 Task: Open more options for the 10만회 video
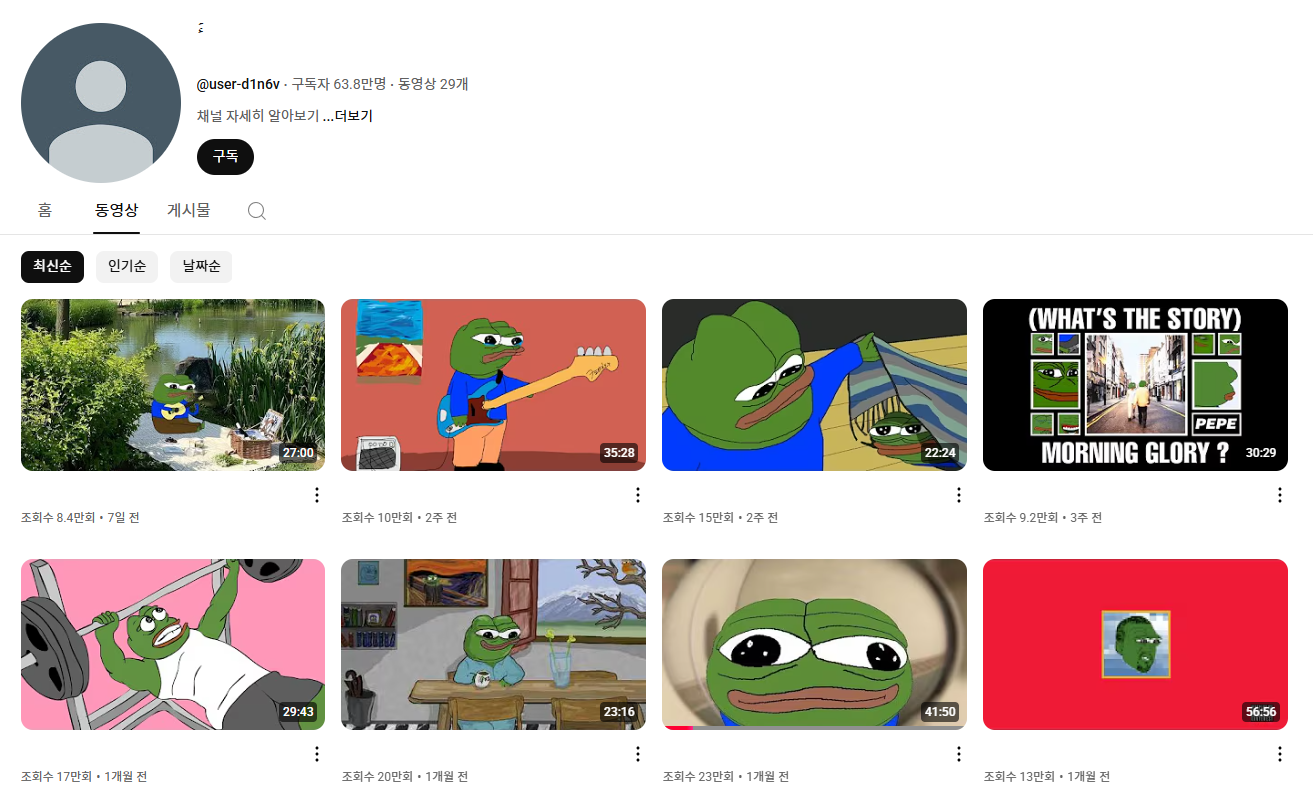(638, 495)
